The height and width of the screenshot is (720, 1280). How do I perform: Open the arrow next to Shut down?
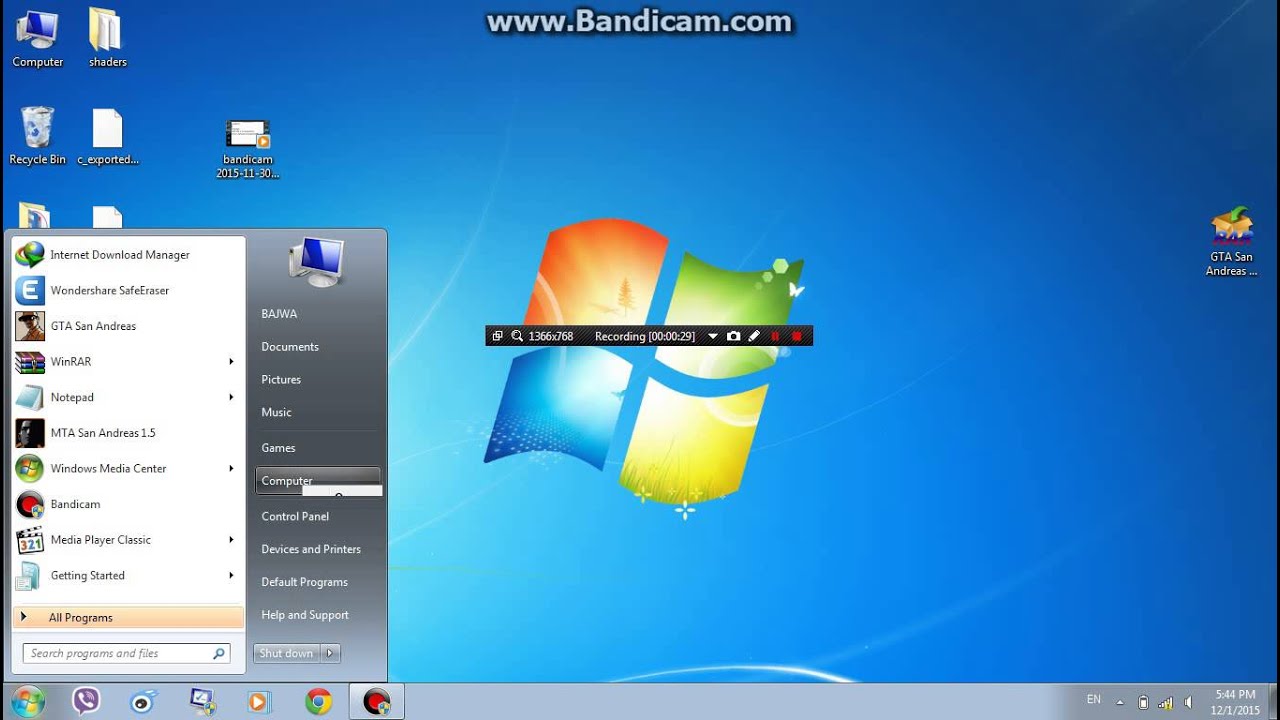click(x=330, y=653)
